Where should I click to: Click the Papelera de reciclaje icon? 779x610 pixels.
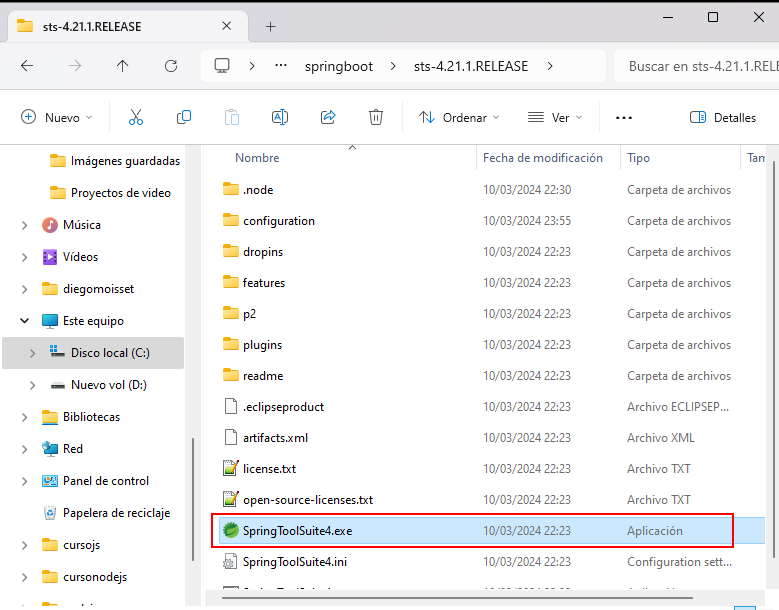click(x=50, y=513)
